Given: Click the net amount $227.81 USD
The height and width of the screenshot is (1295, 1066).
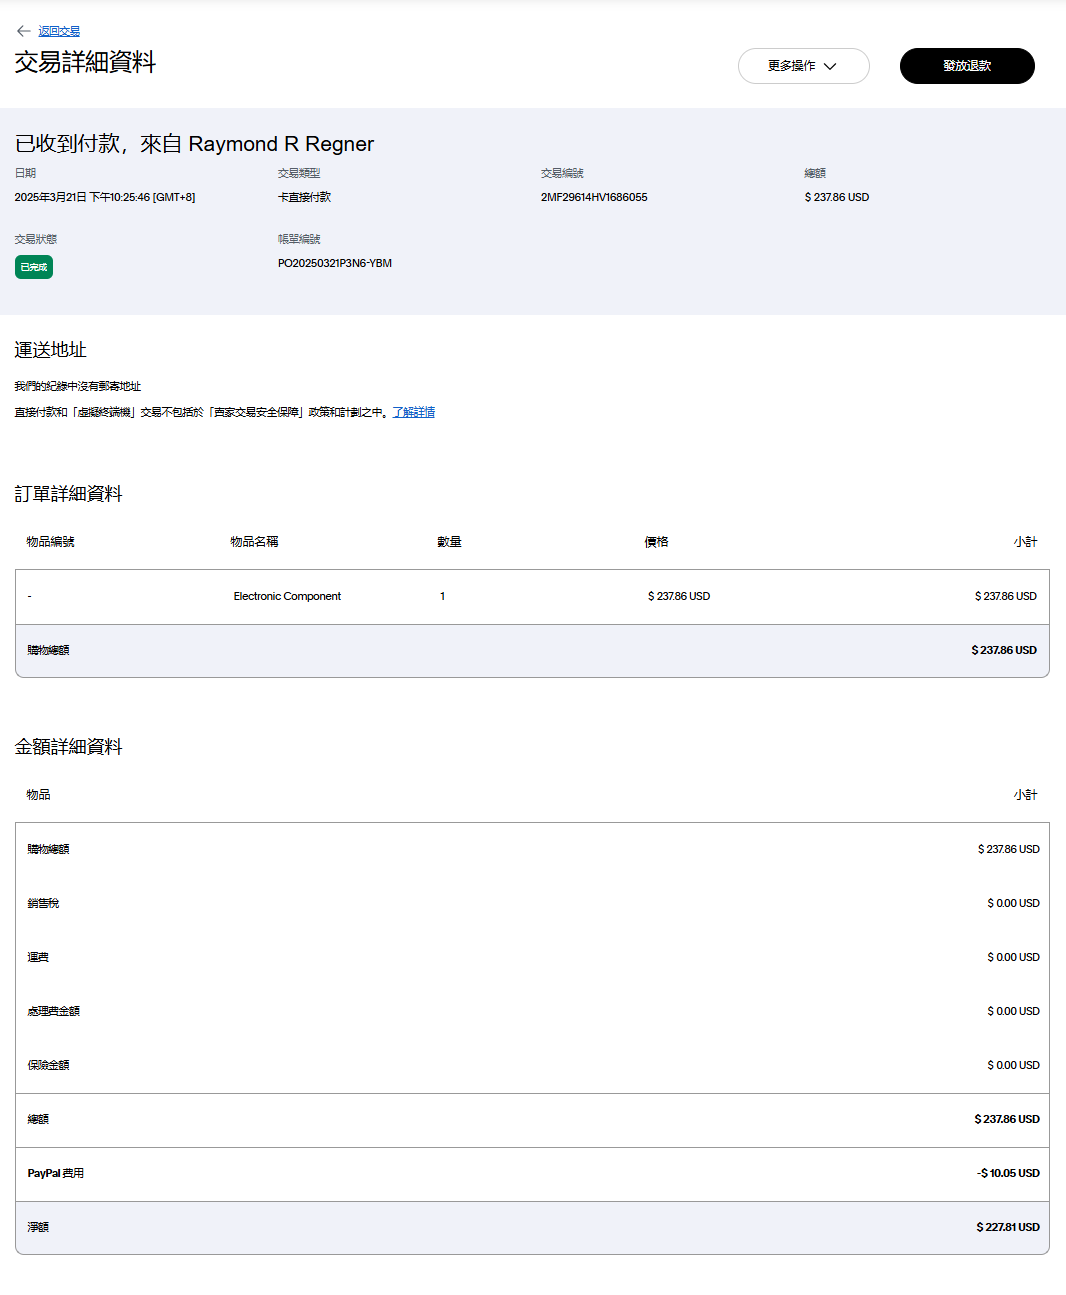Looking at the screenshot, I should [1007, 1227].
